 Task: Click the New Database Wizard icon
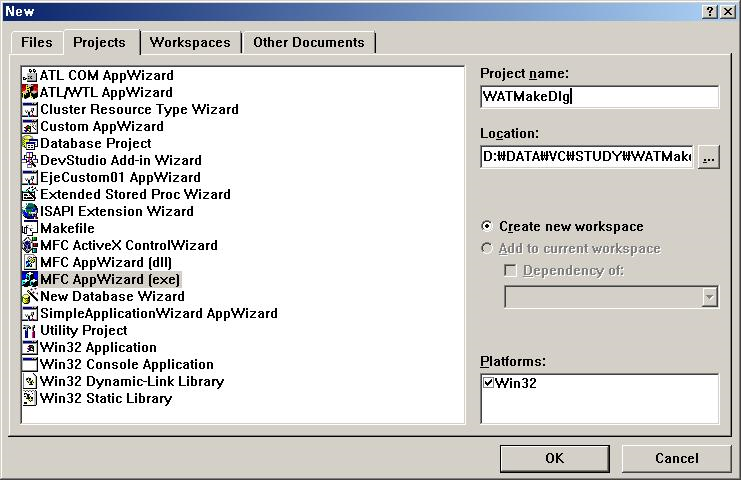(x=30, y=296)
